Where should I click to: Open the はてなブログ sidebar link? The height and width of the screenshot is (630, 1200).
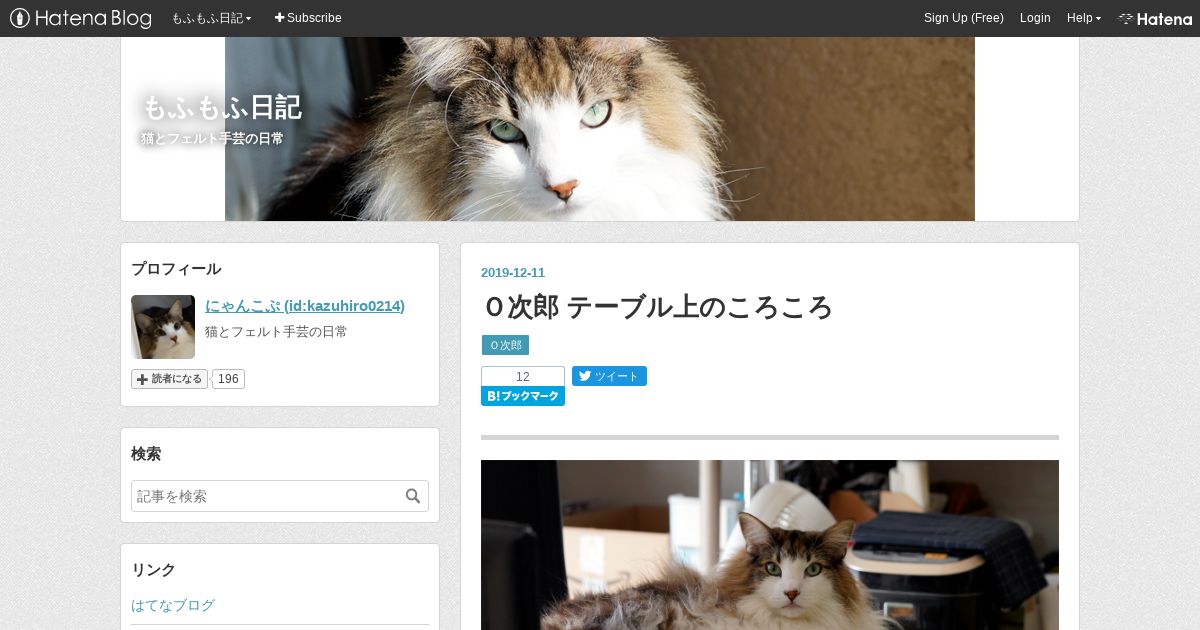[173, 605]
